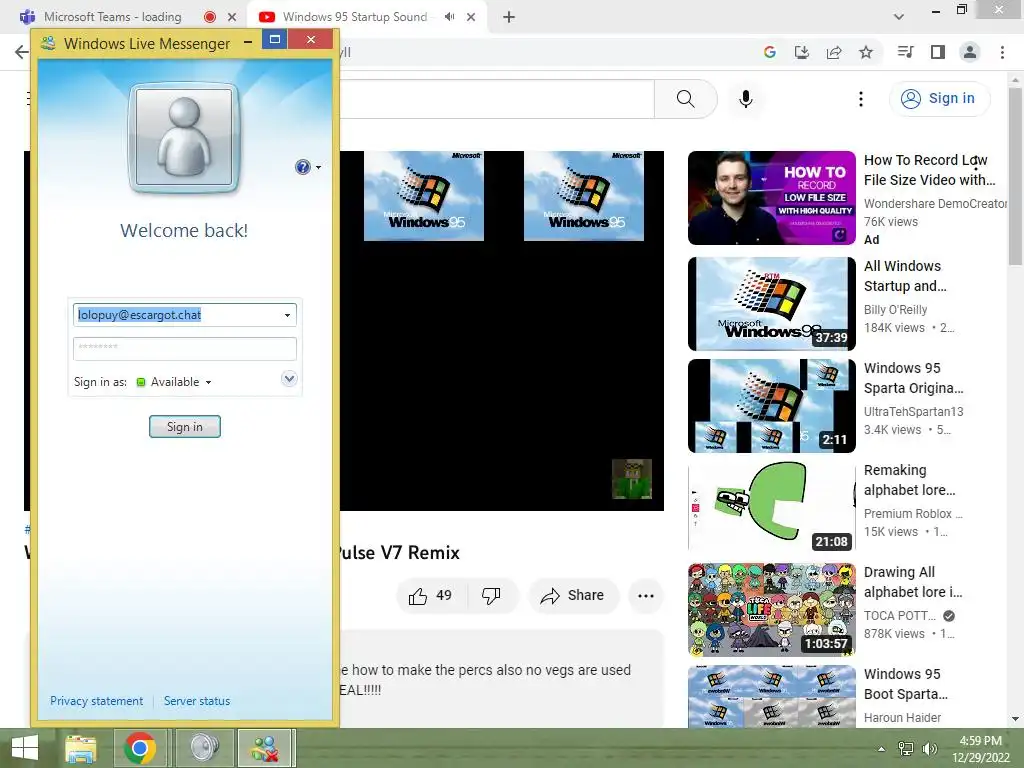Viewport: 1024px width, 768px height.
Task: Click Wondershare DemoCreator channel name
Action: point(935,204)
